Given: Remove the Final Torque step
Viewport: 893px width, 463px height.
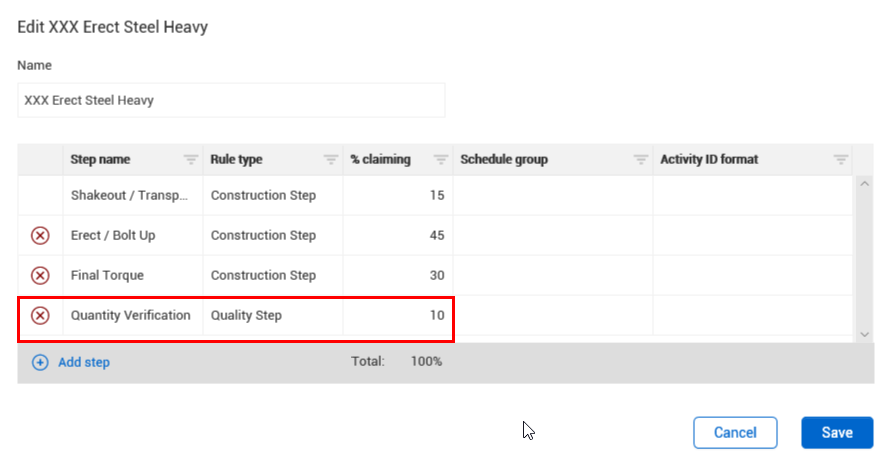Looking at the screenshot, I should pos(40,276).
